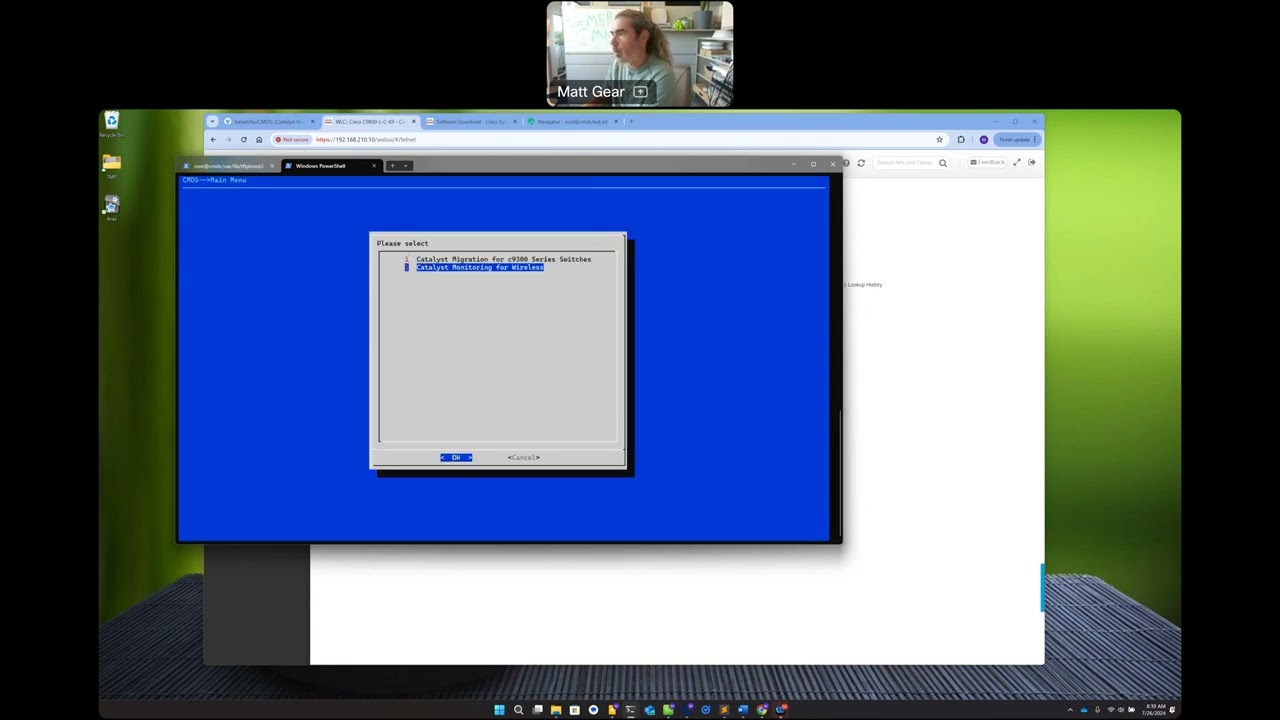Open the Chrome profile avatar
Screen dimensions: 1280x720
(x=983, y=140)
